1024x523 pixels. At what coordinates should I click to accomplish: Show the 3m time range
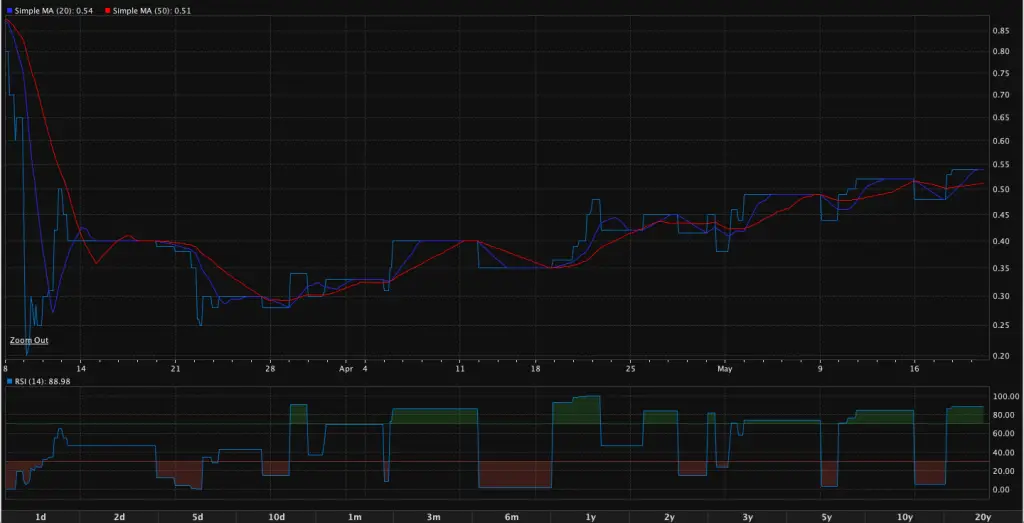pos(434,516)
